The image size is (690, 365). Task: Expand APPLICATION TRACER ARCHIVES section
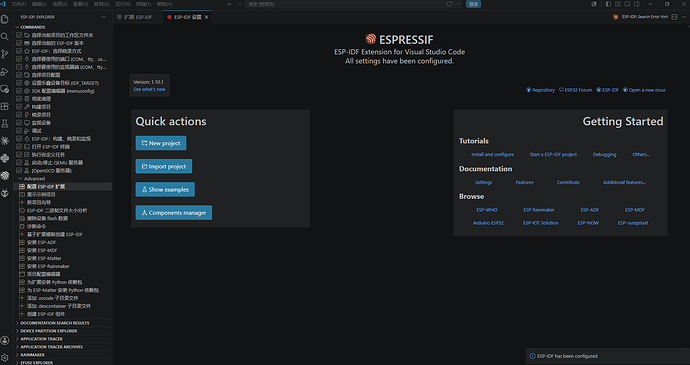63,347
